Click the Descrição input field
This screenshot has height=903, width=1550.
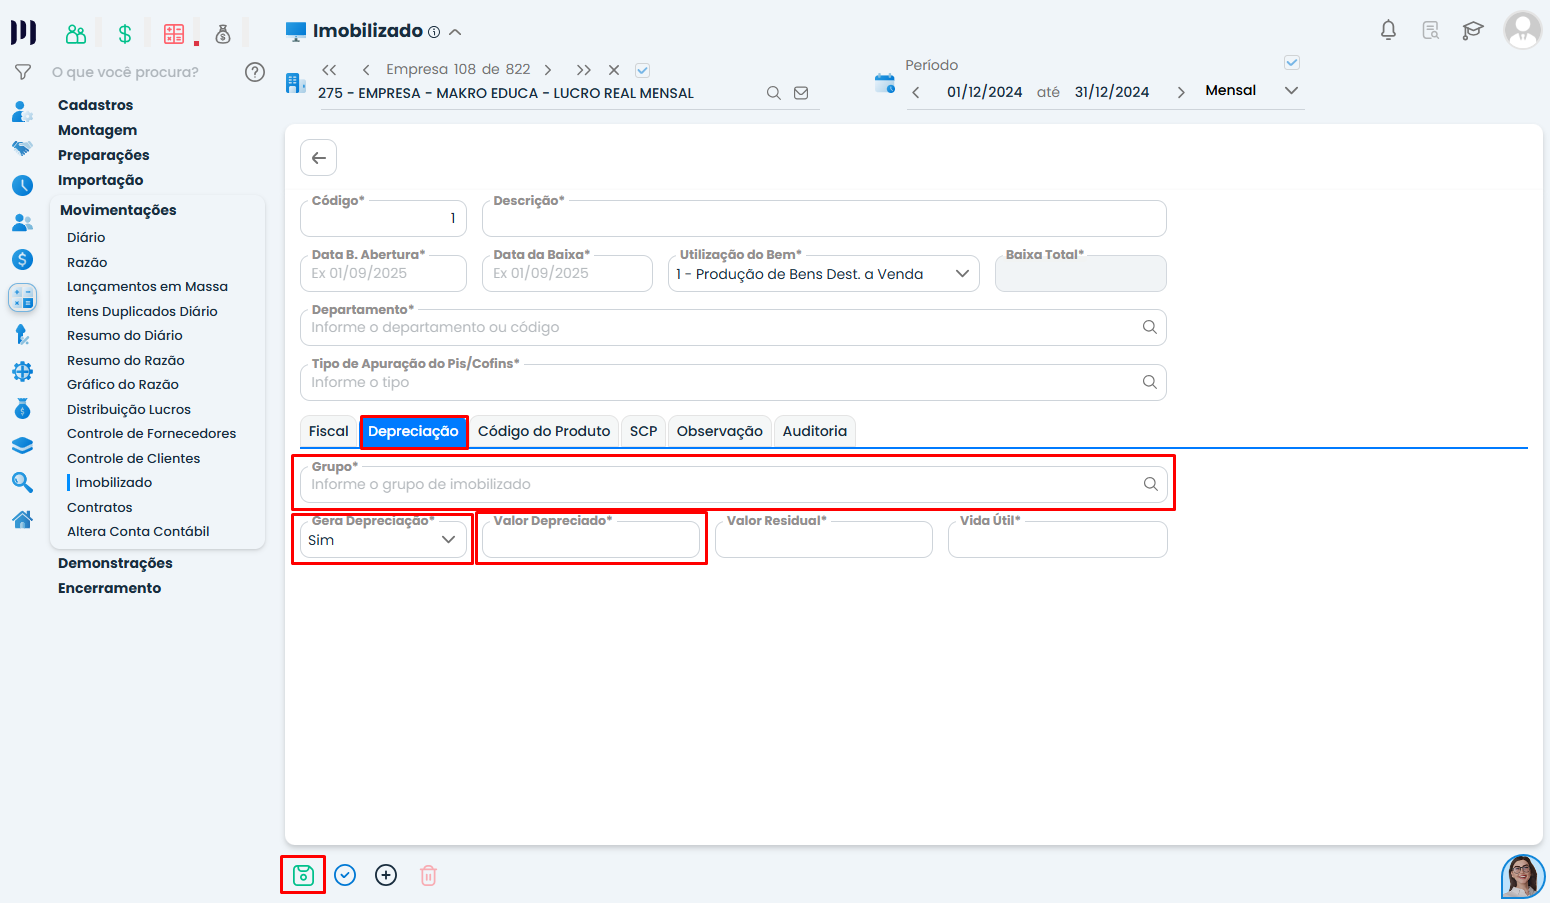(x=823, y=219)
